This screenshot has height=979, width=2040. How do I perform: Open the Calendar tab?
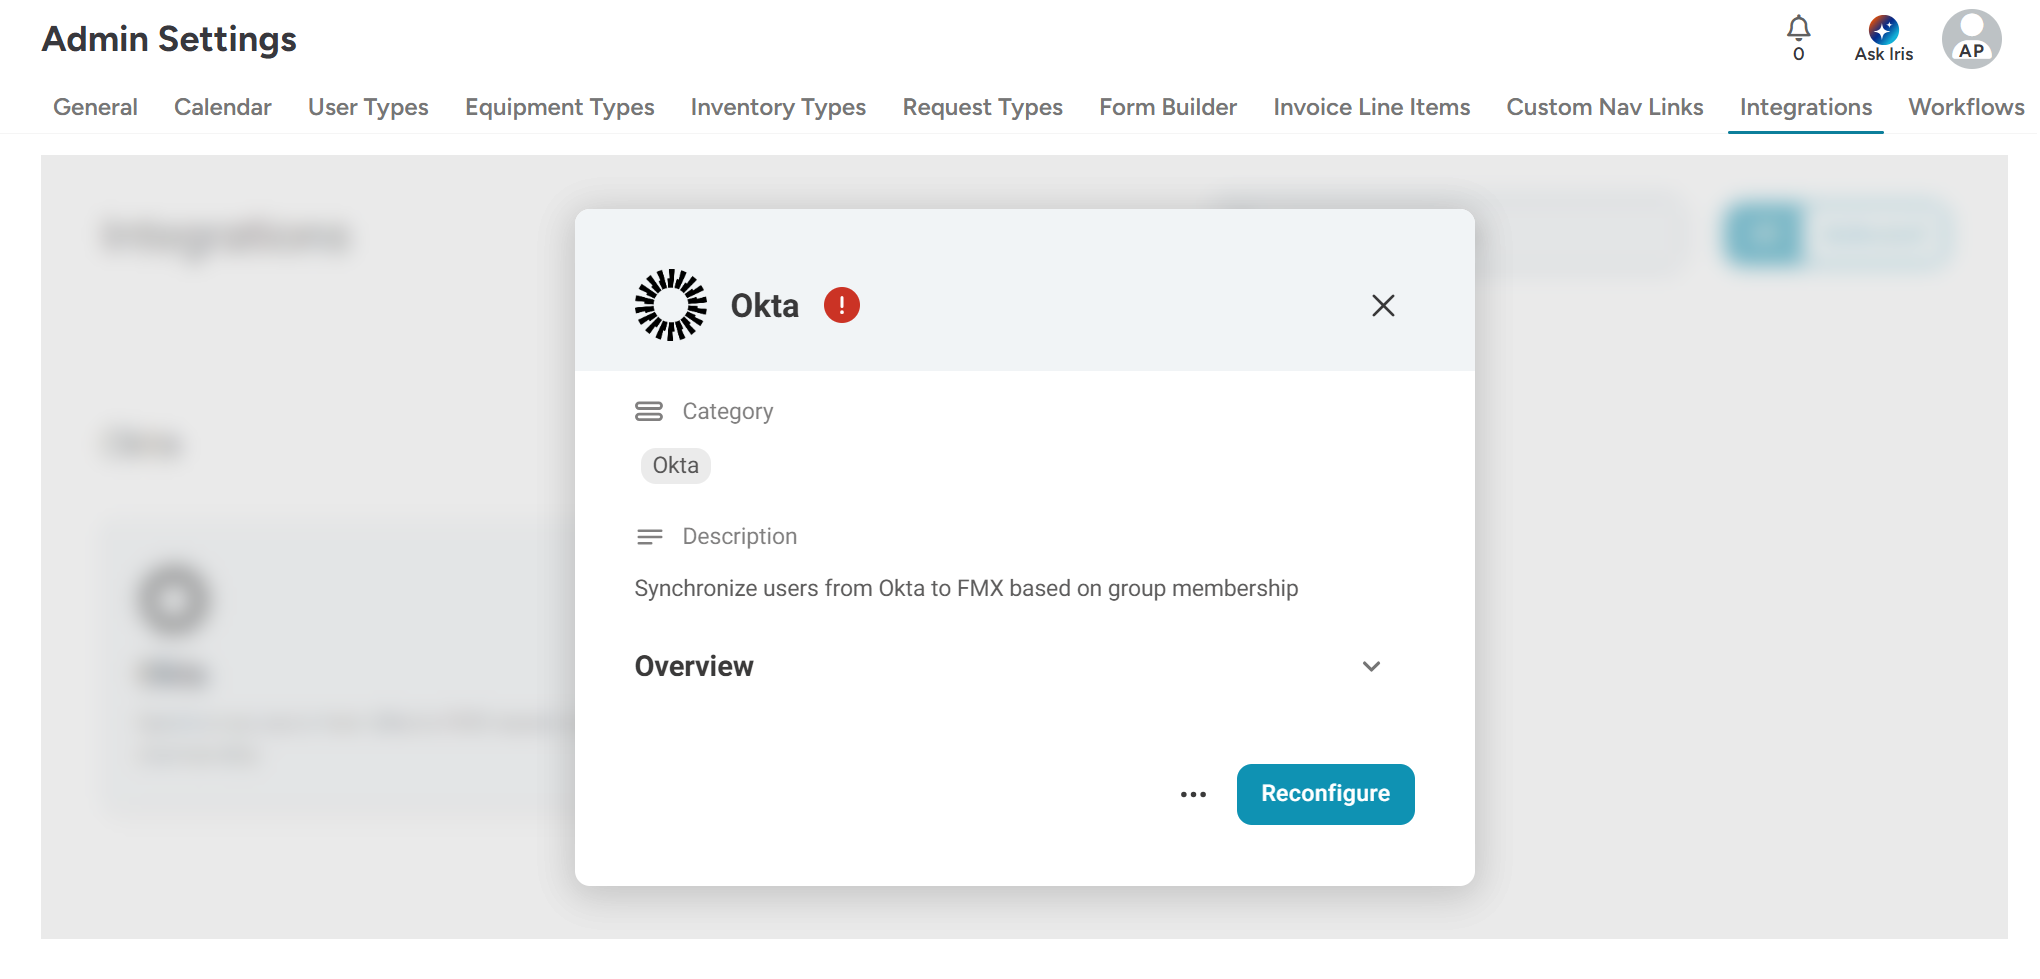pos(222,107)
